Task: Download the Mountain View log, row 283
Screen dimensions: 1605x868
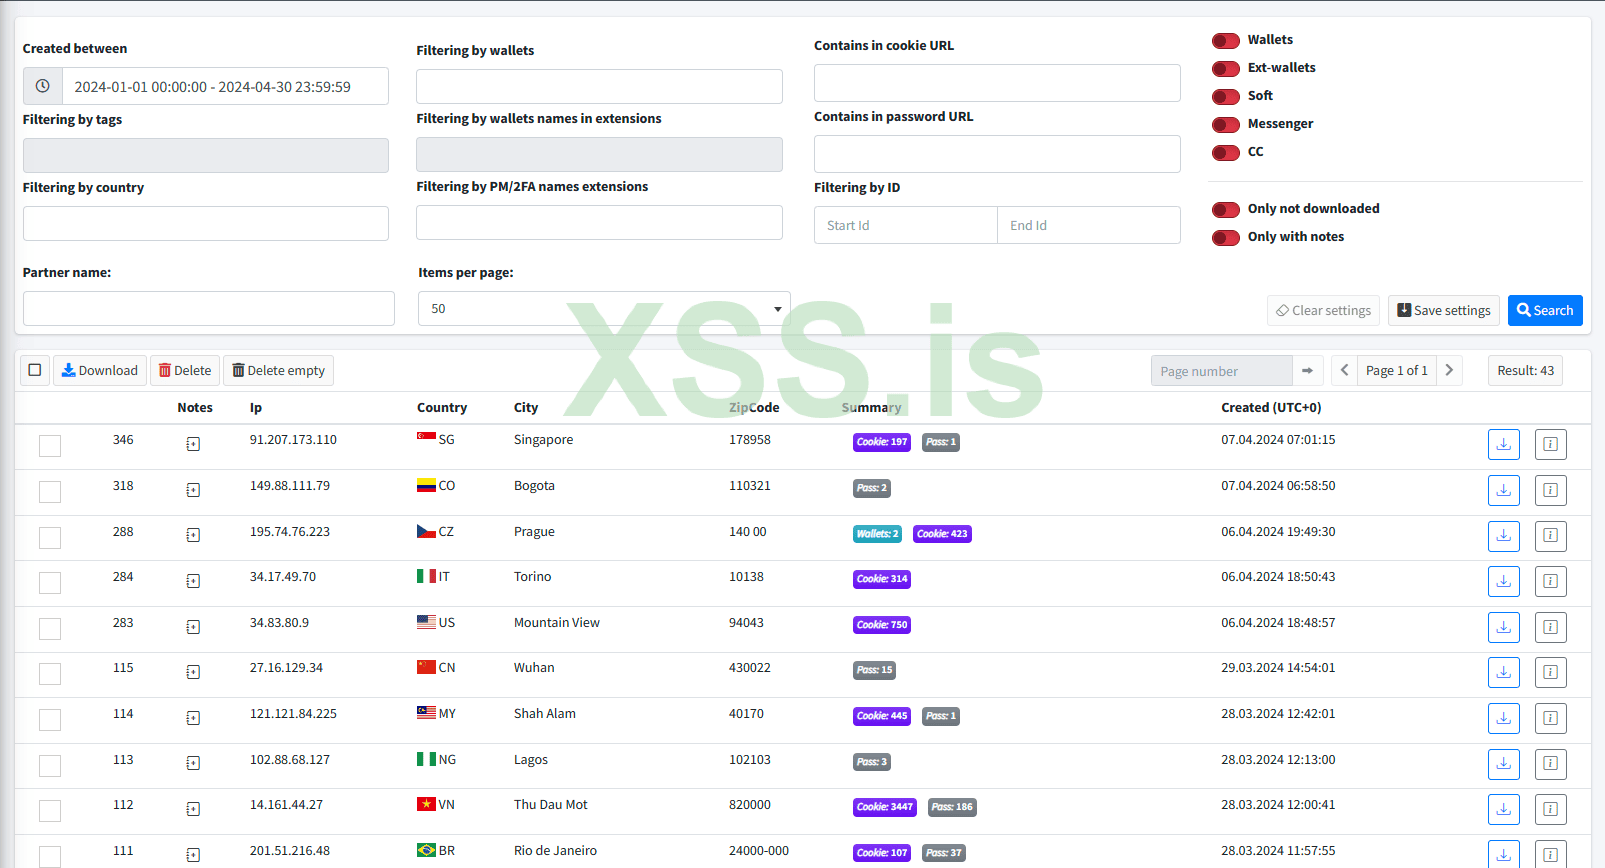Action: click(1503, 627)
